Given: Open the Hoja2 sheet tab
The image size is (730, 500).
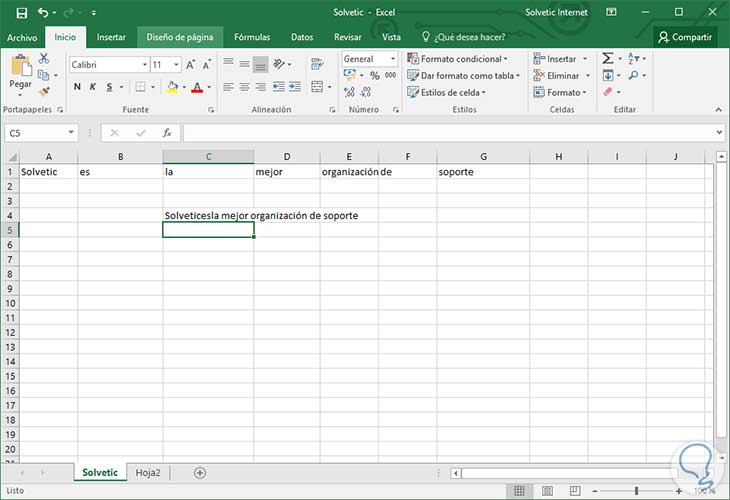Looking at the screenshot, I should pos(148,473).
